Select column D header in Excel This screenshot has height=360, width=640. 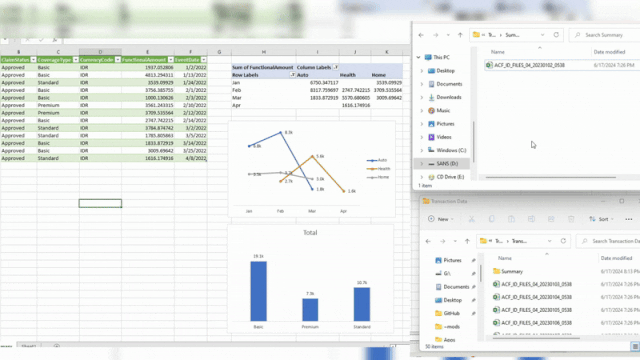click(x=100, y=52)
